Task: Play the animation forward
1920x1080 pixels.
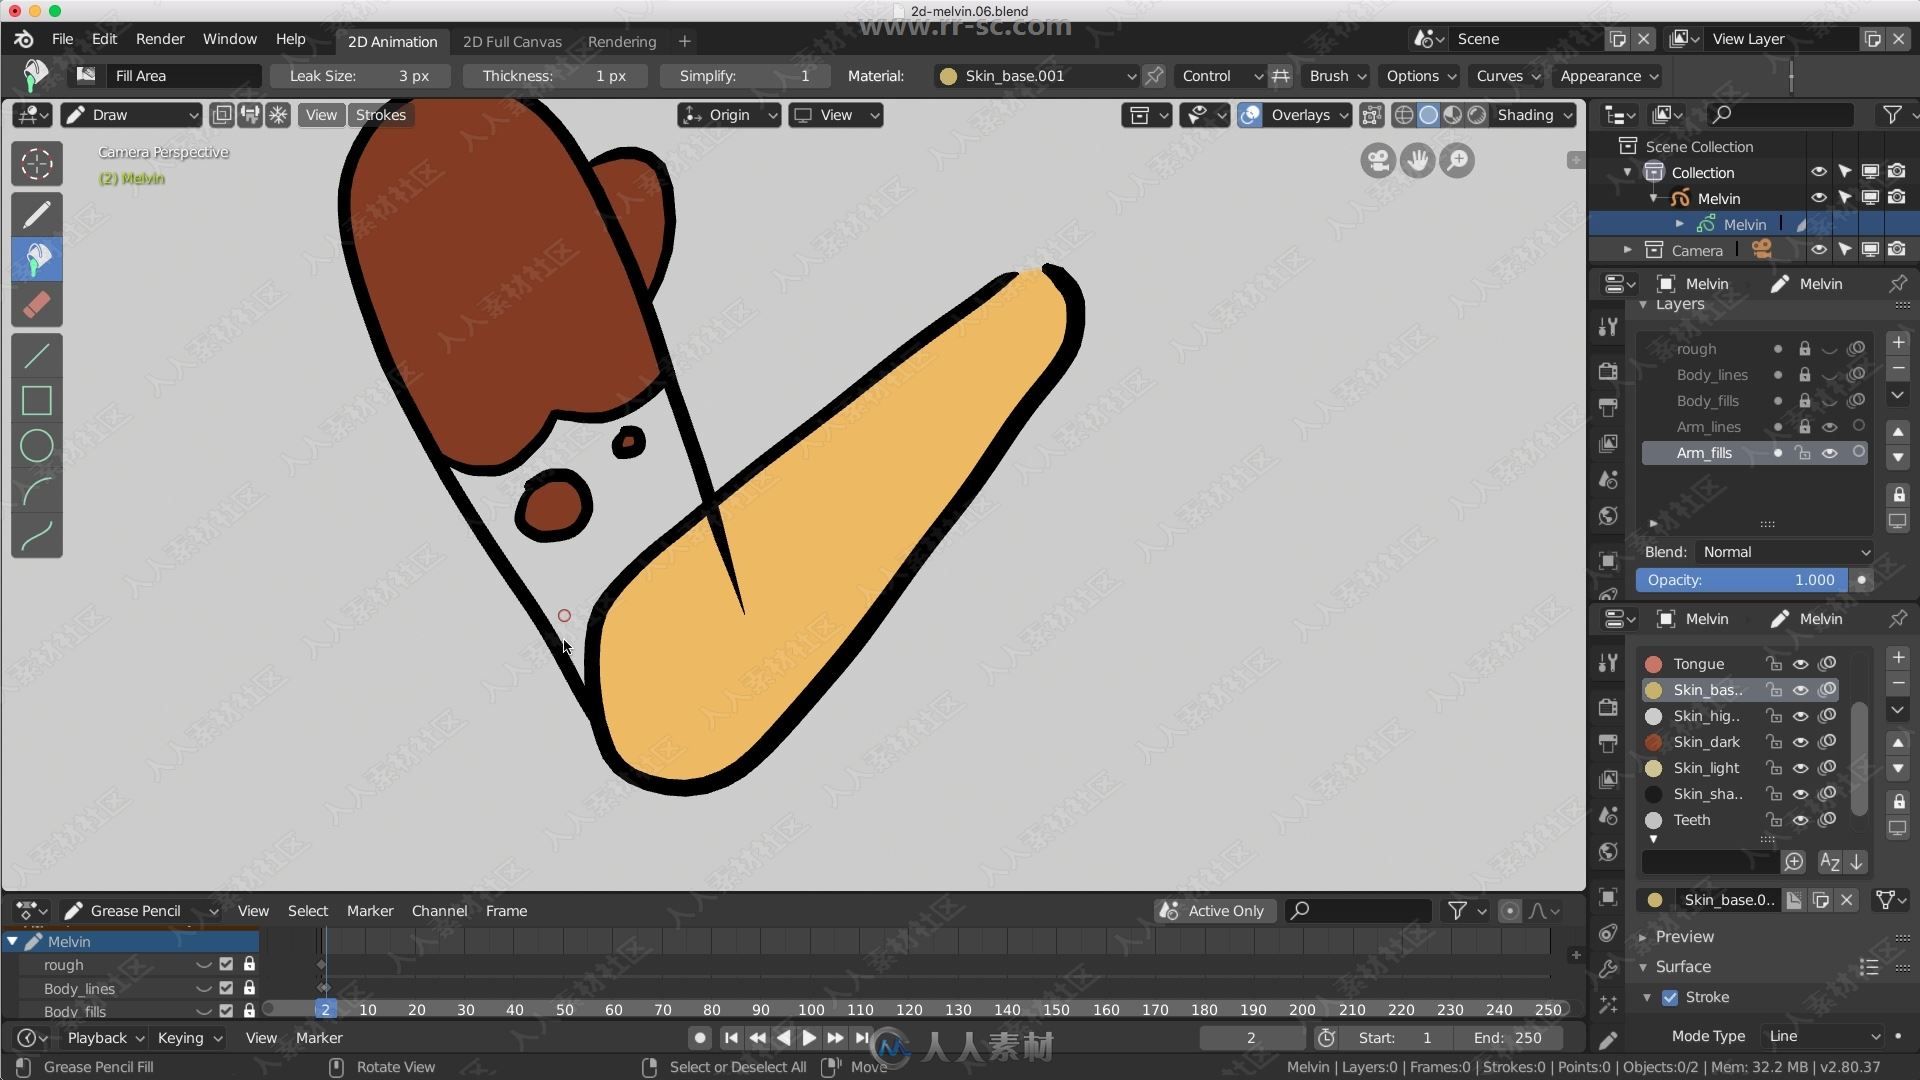Action: [809, 1038]
